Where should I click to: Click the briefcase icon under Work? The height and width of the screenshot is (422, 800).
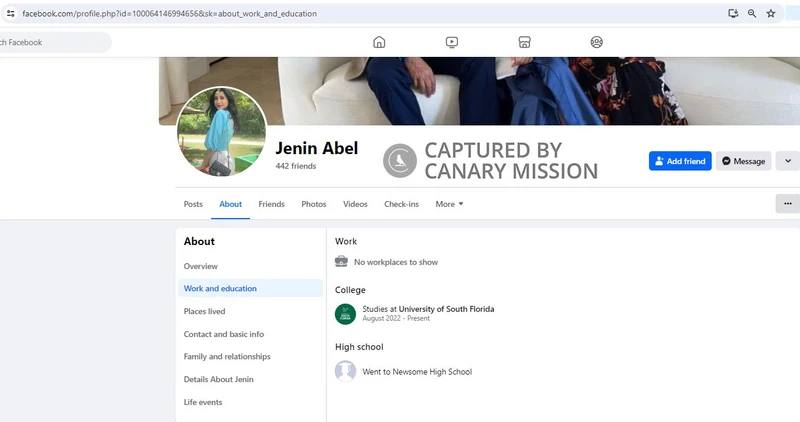(341, 261)
